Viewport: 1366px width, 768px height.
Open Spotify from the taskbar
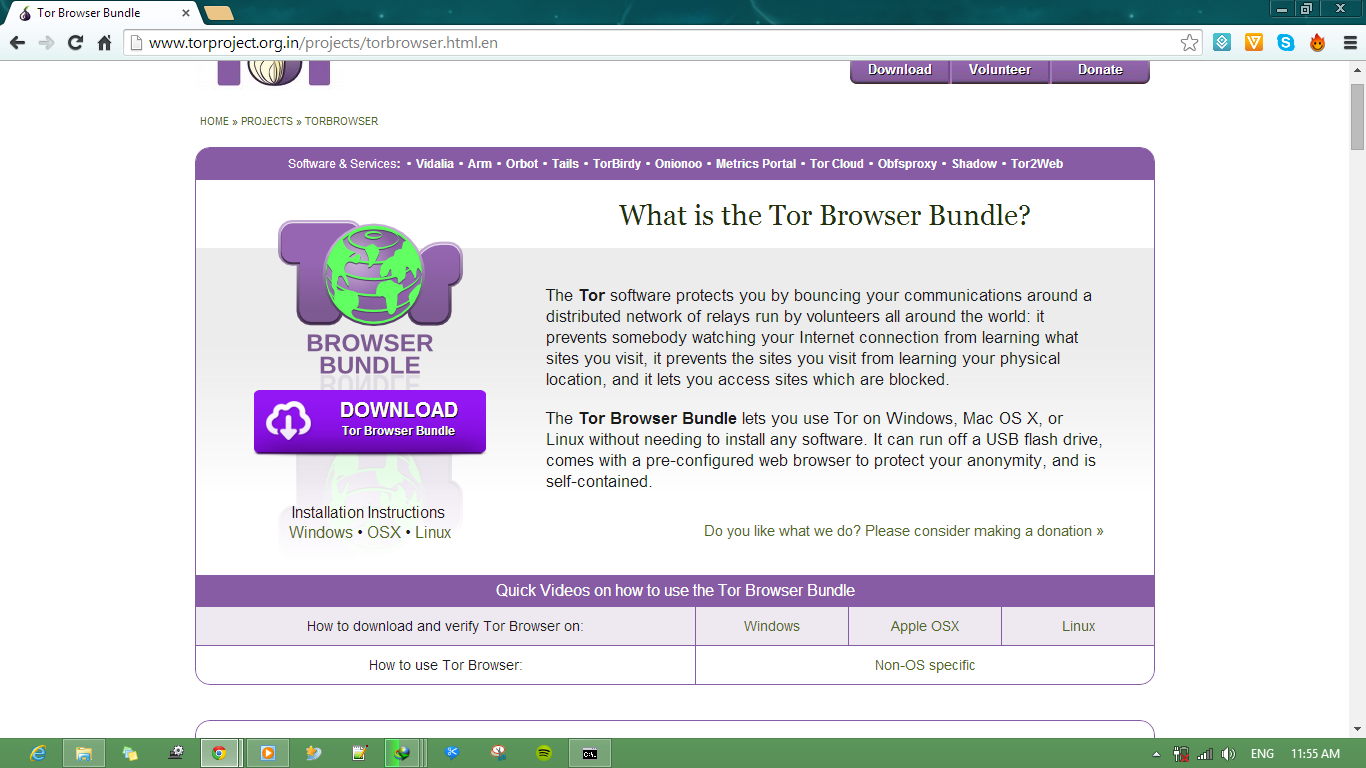click(544, 753)
